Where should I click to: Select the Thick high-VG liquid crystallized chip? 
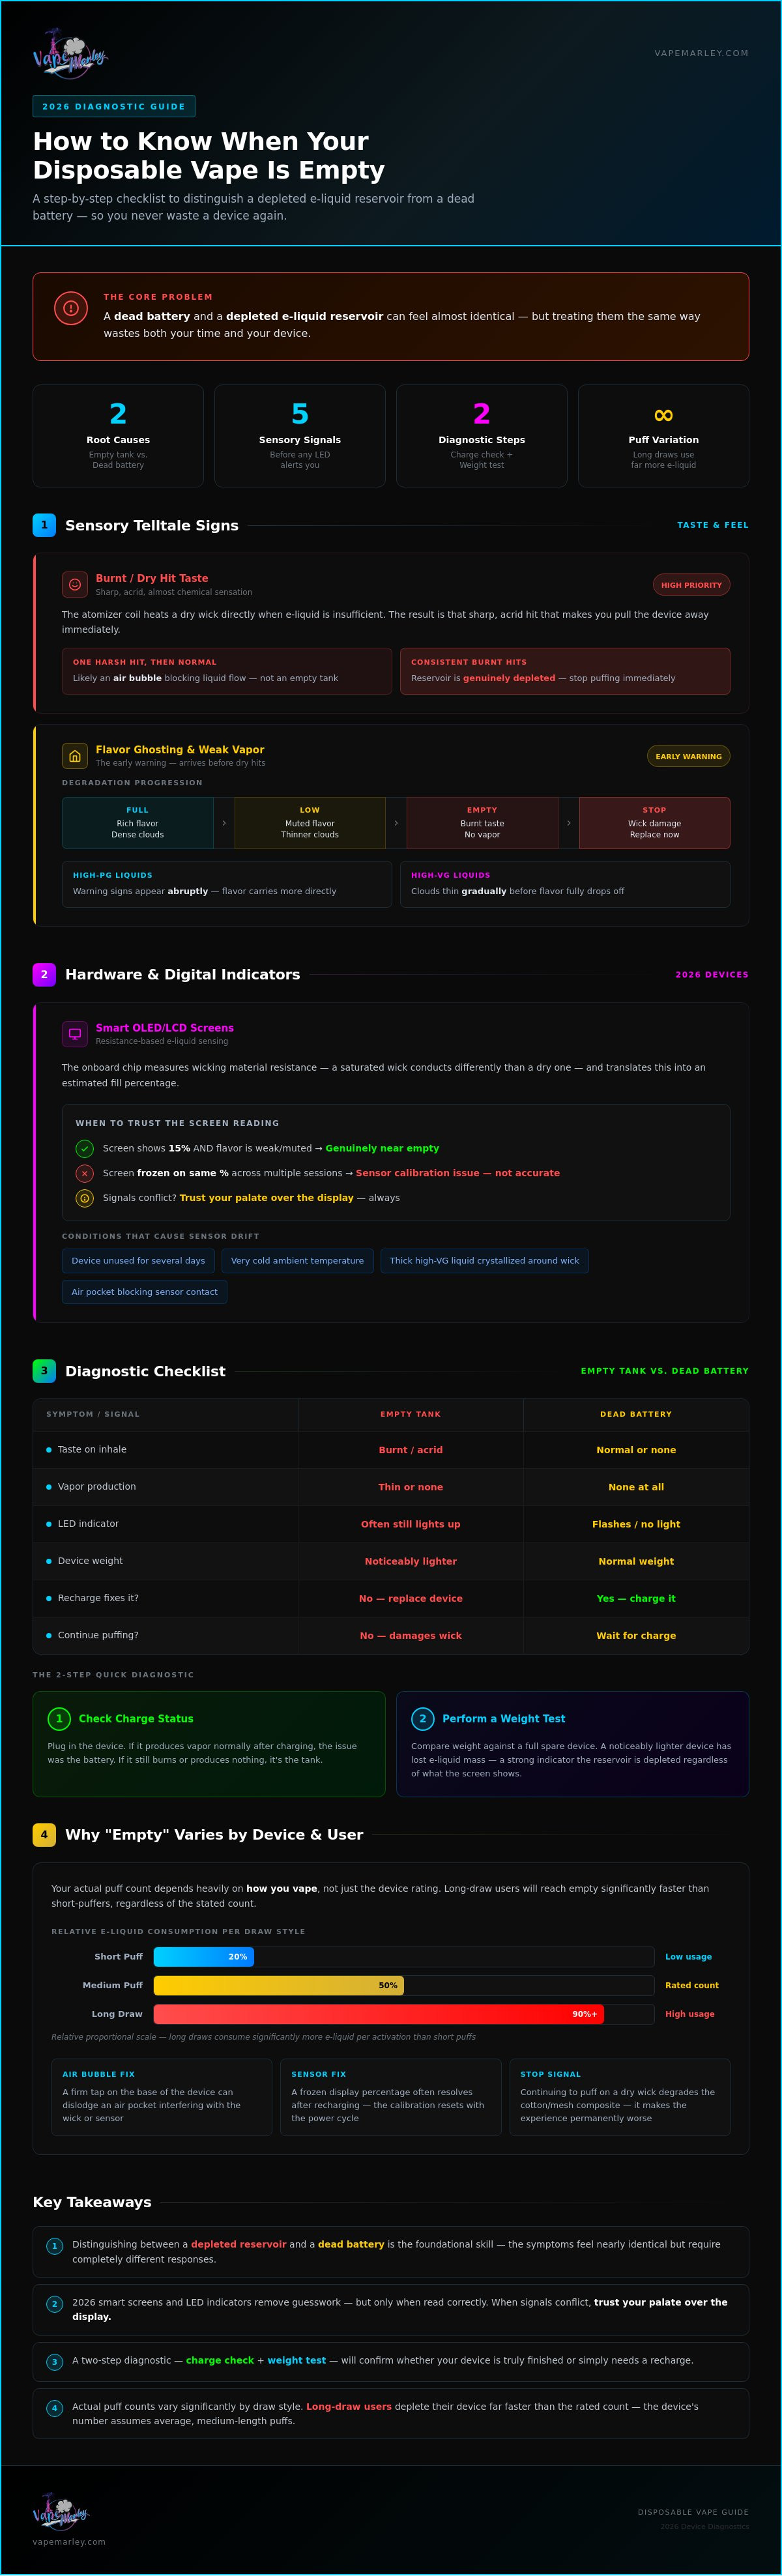point(484,1261)
